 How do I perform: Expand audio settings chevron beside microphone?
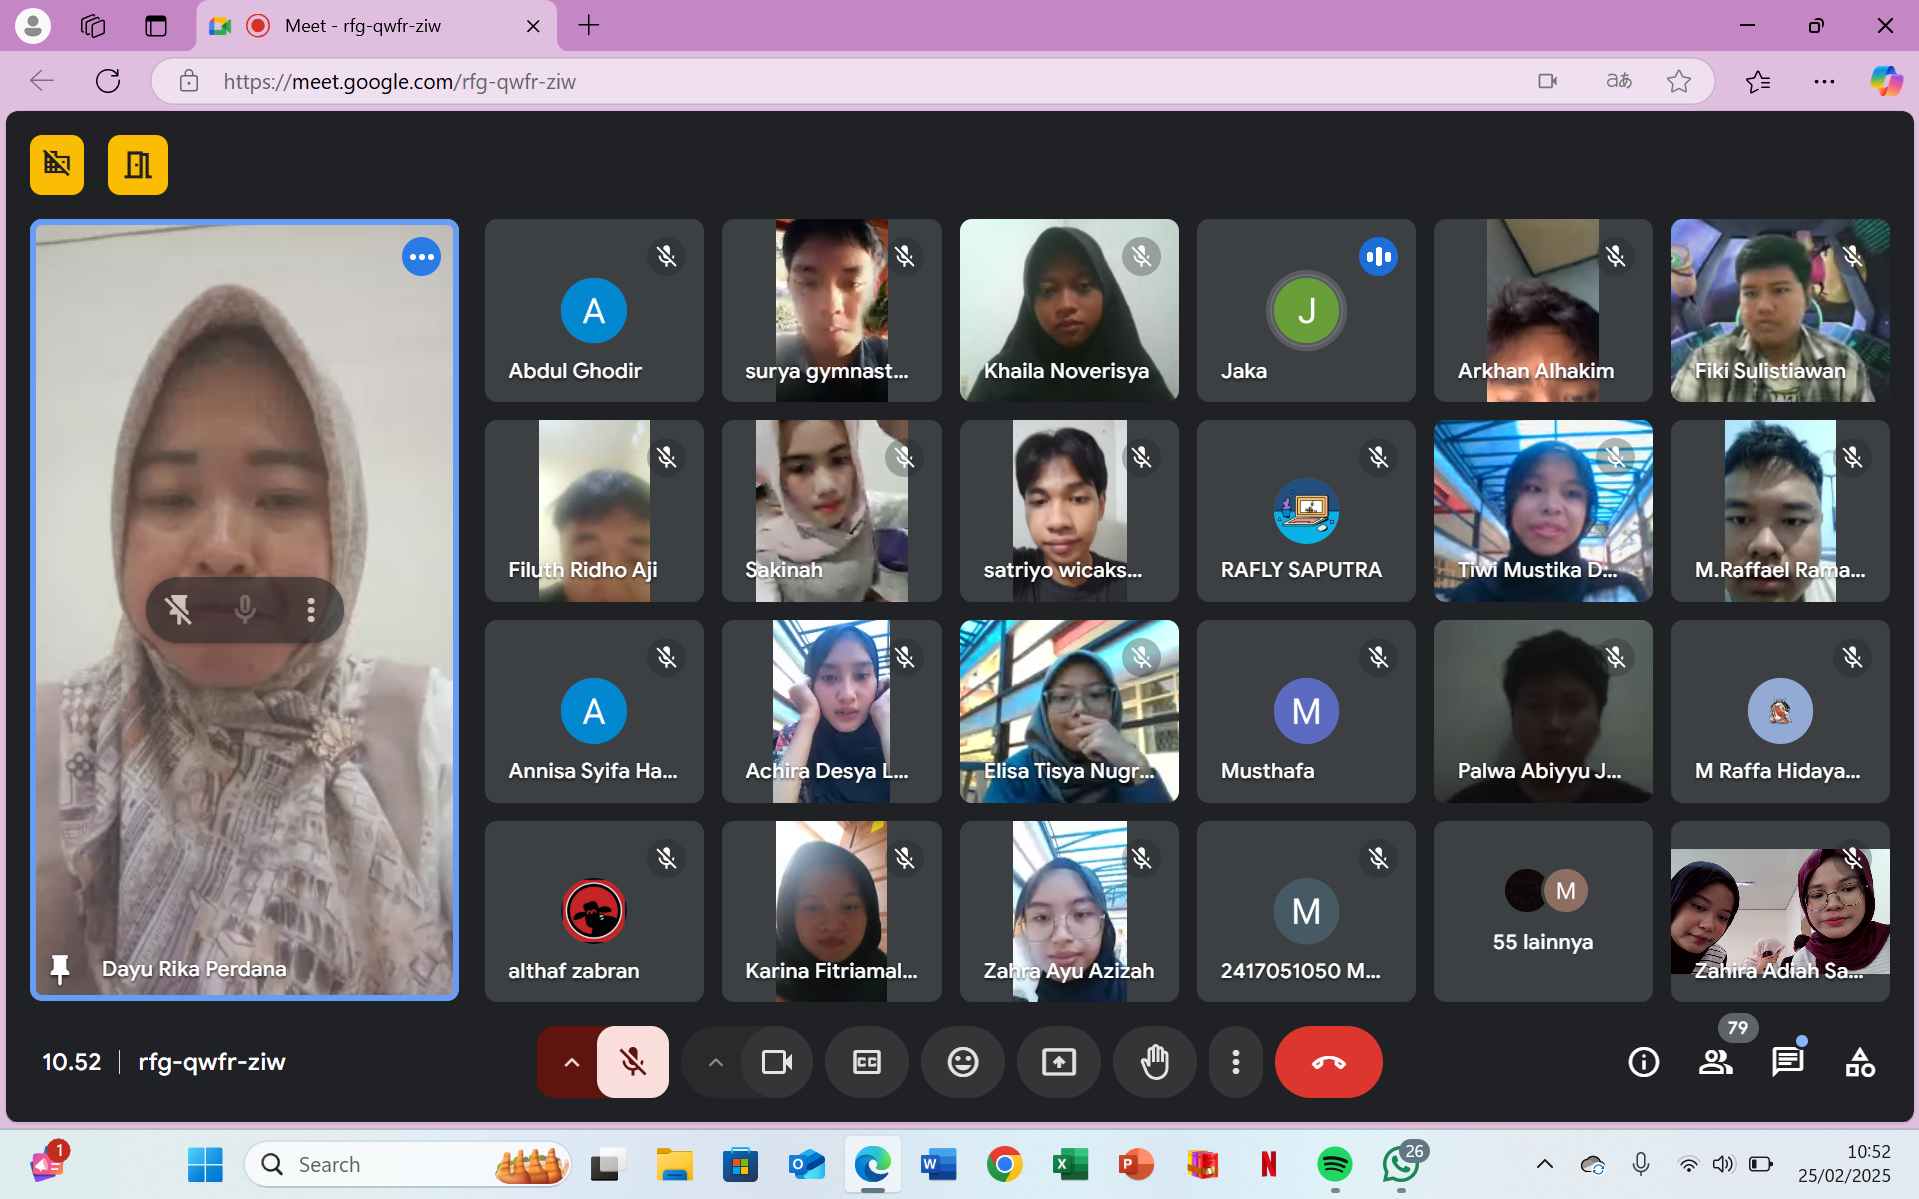tap(571, 1062)
